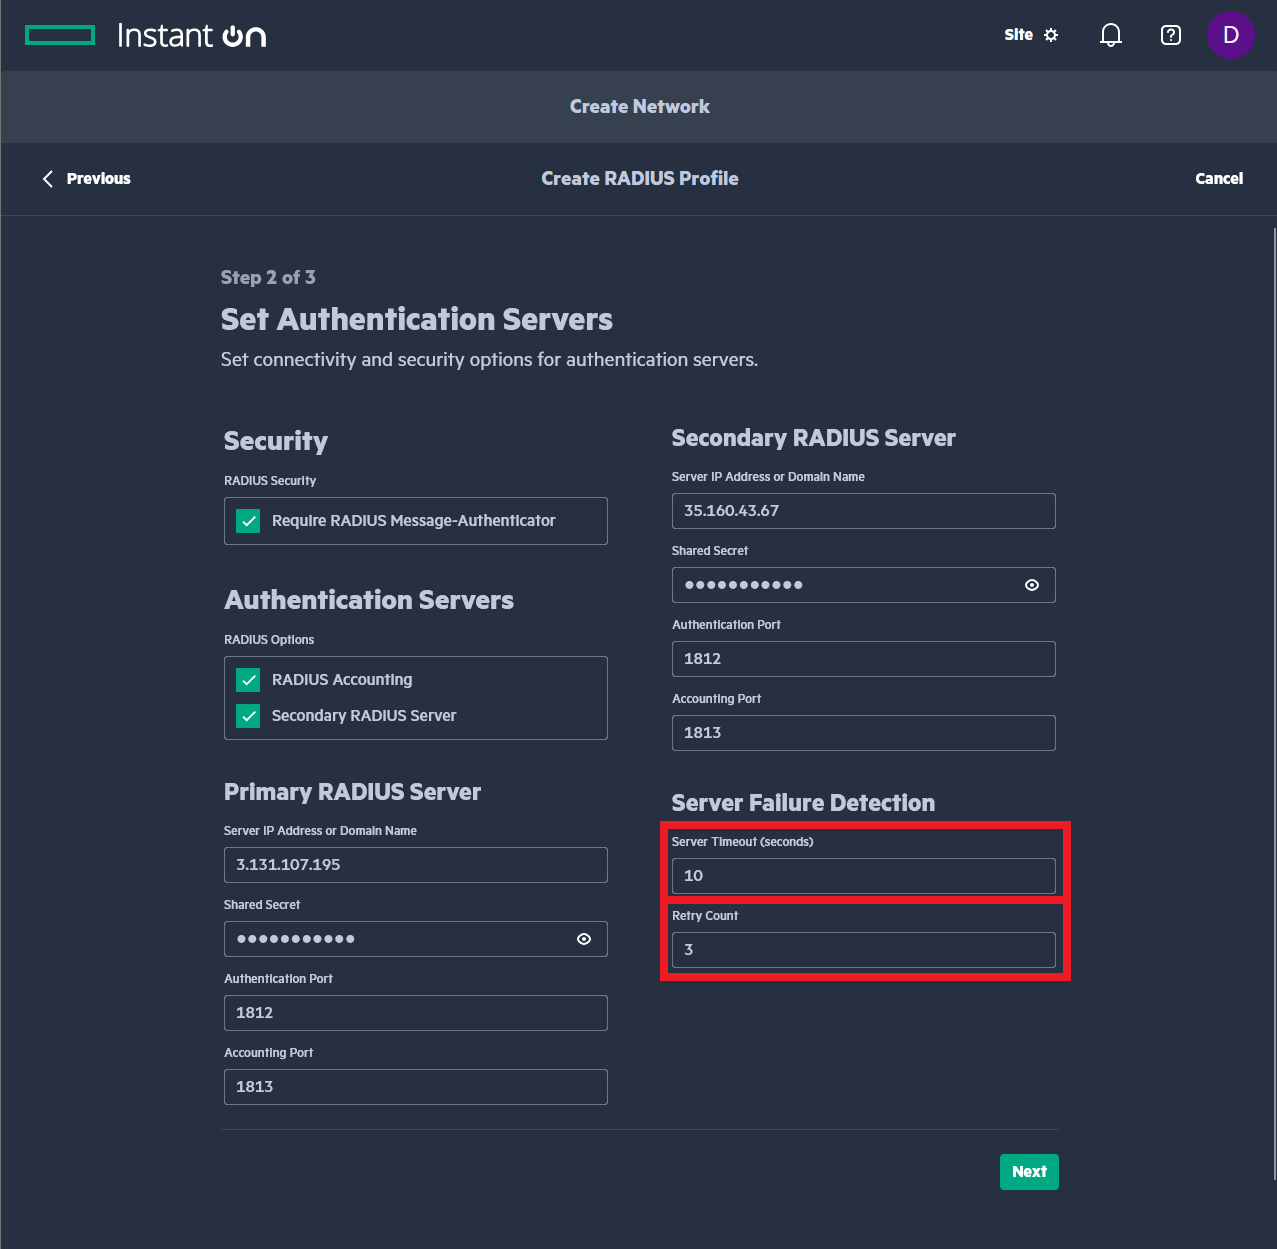This screenshot has height=1249, width=1277.
Task: Open the notifications bell icon
Action: [1110, 35]
